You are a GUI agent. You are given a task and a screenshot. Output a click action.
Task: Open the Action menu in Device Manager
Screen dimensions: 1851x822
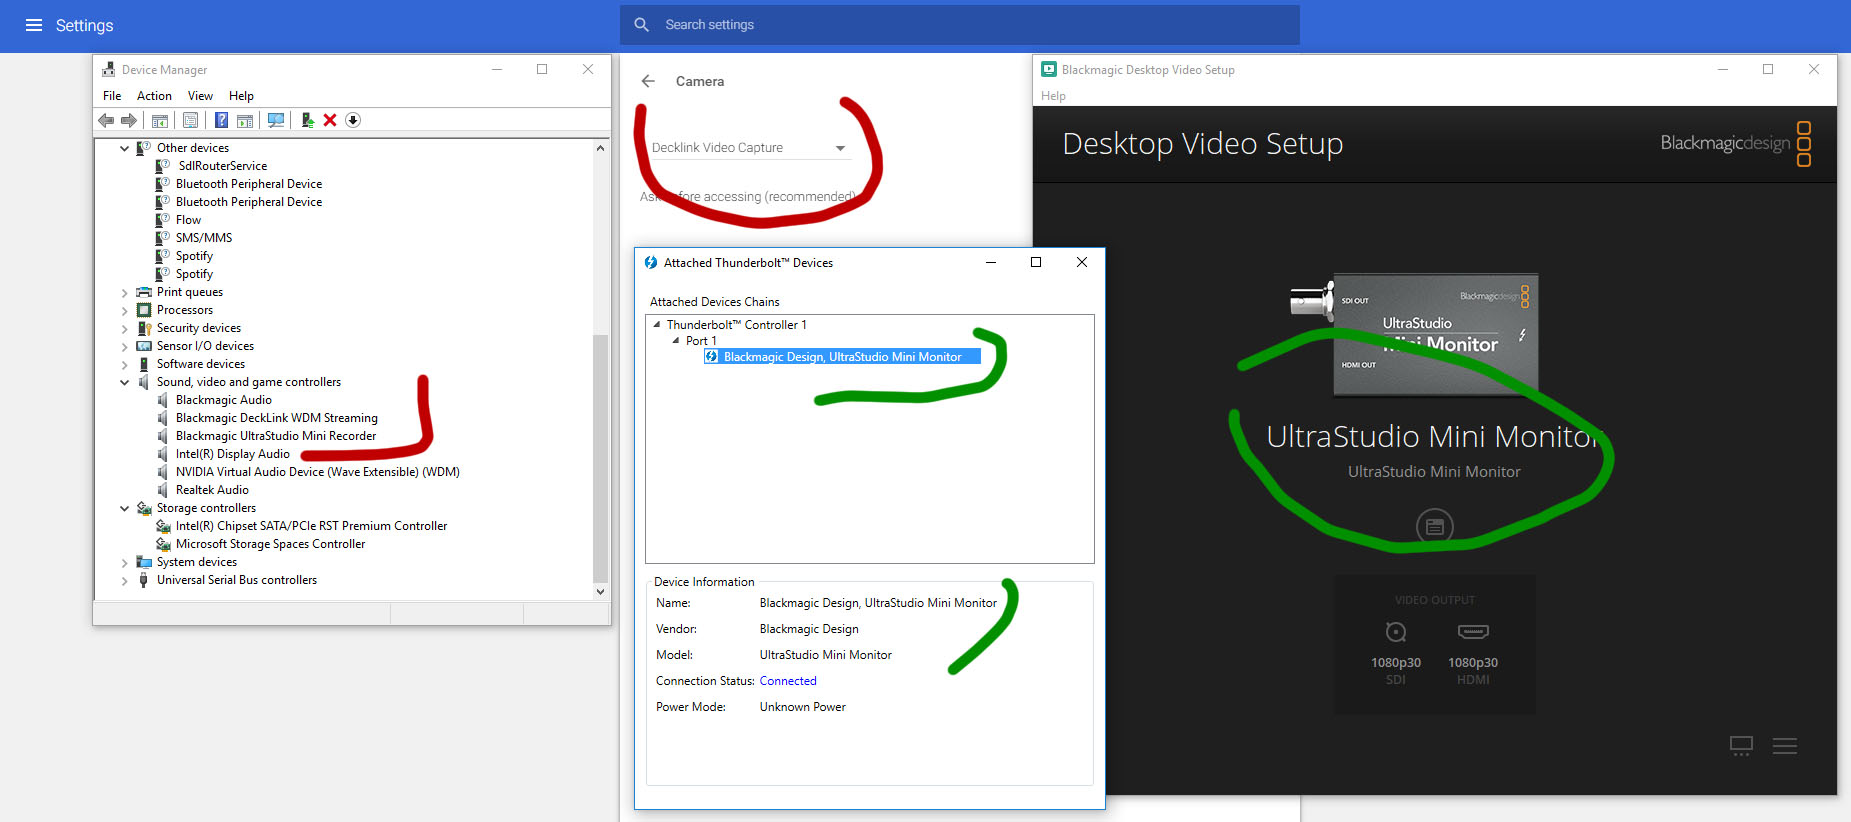click(x=154, y=96)
